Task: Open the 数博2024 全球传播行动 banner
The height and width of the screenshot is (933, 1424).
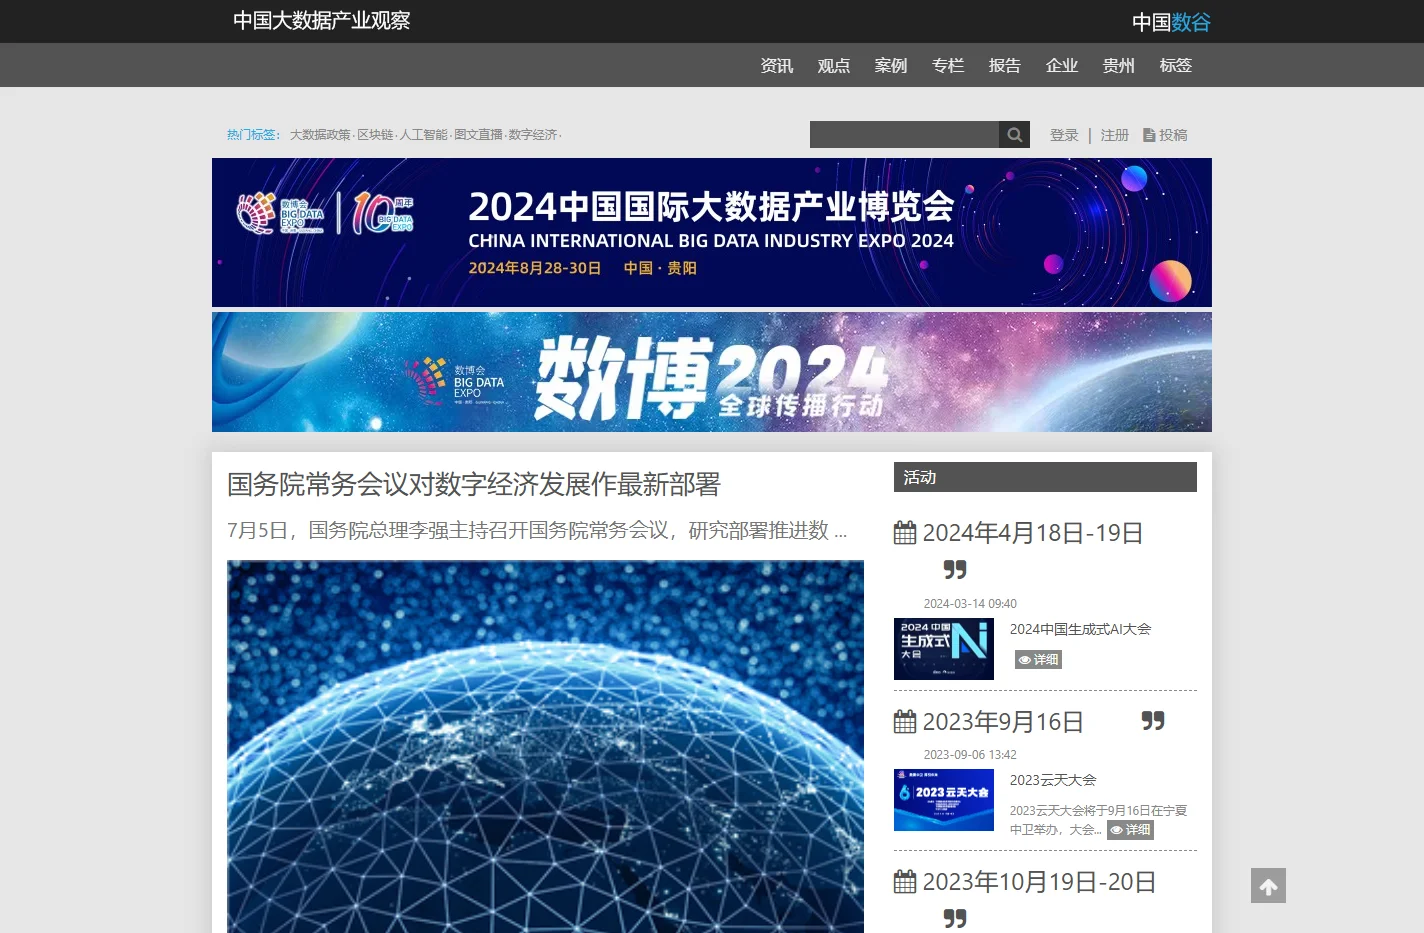Action: [712, 372]
